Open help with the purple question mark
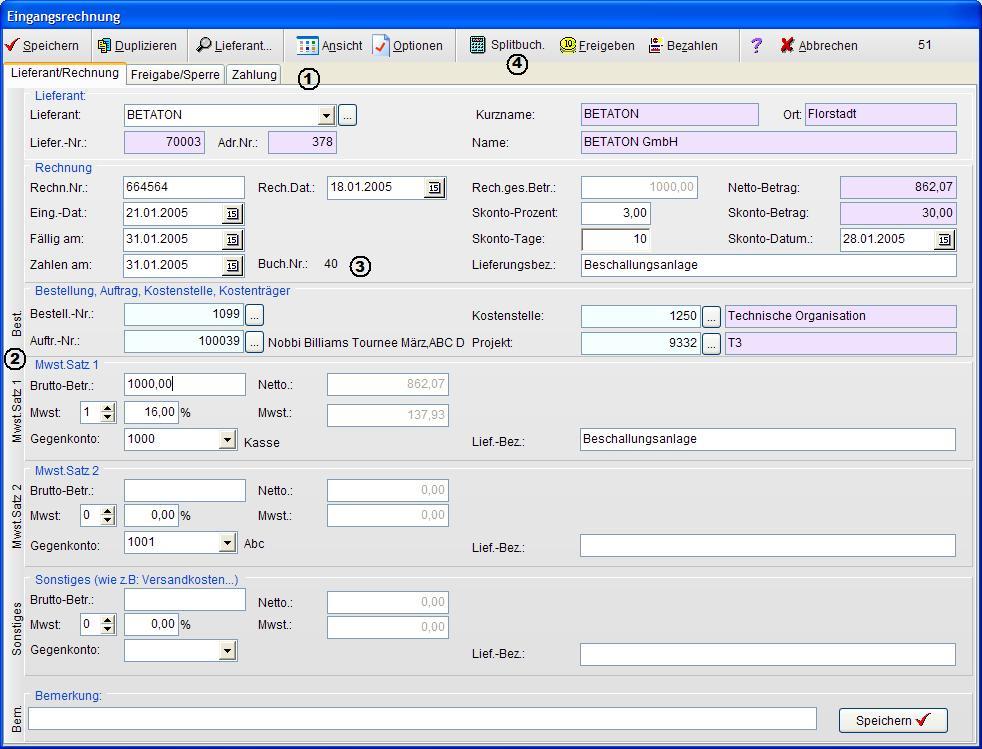Image resolution: width=982 pixels, height=749 pixels. (x=756, y=46)
